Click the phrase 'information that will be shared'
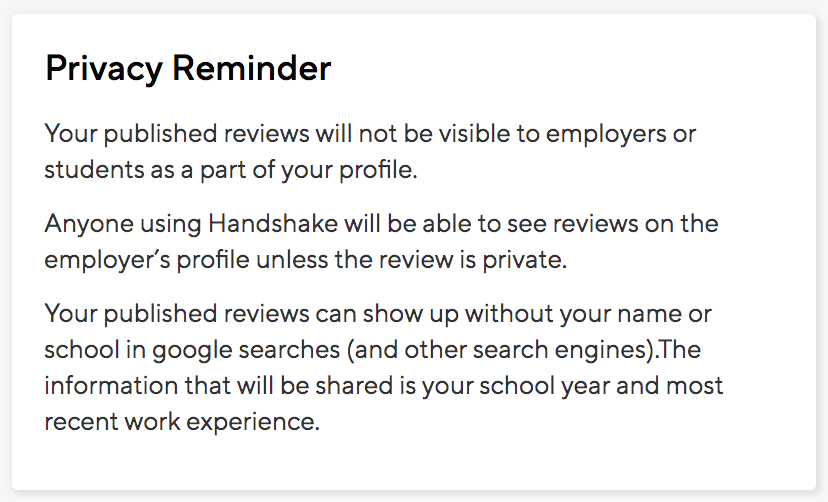This screenshot has width=828, height=502. point(219,386)
